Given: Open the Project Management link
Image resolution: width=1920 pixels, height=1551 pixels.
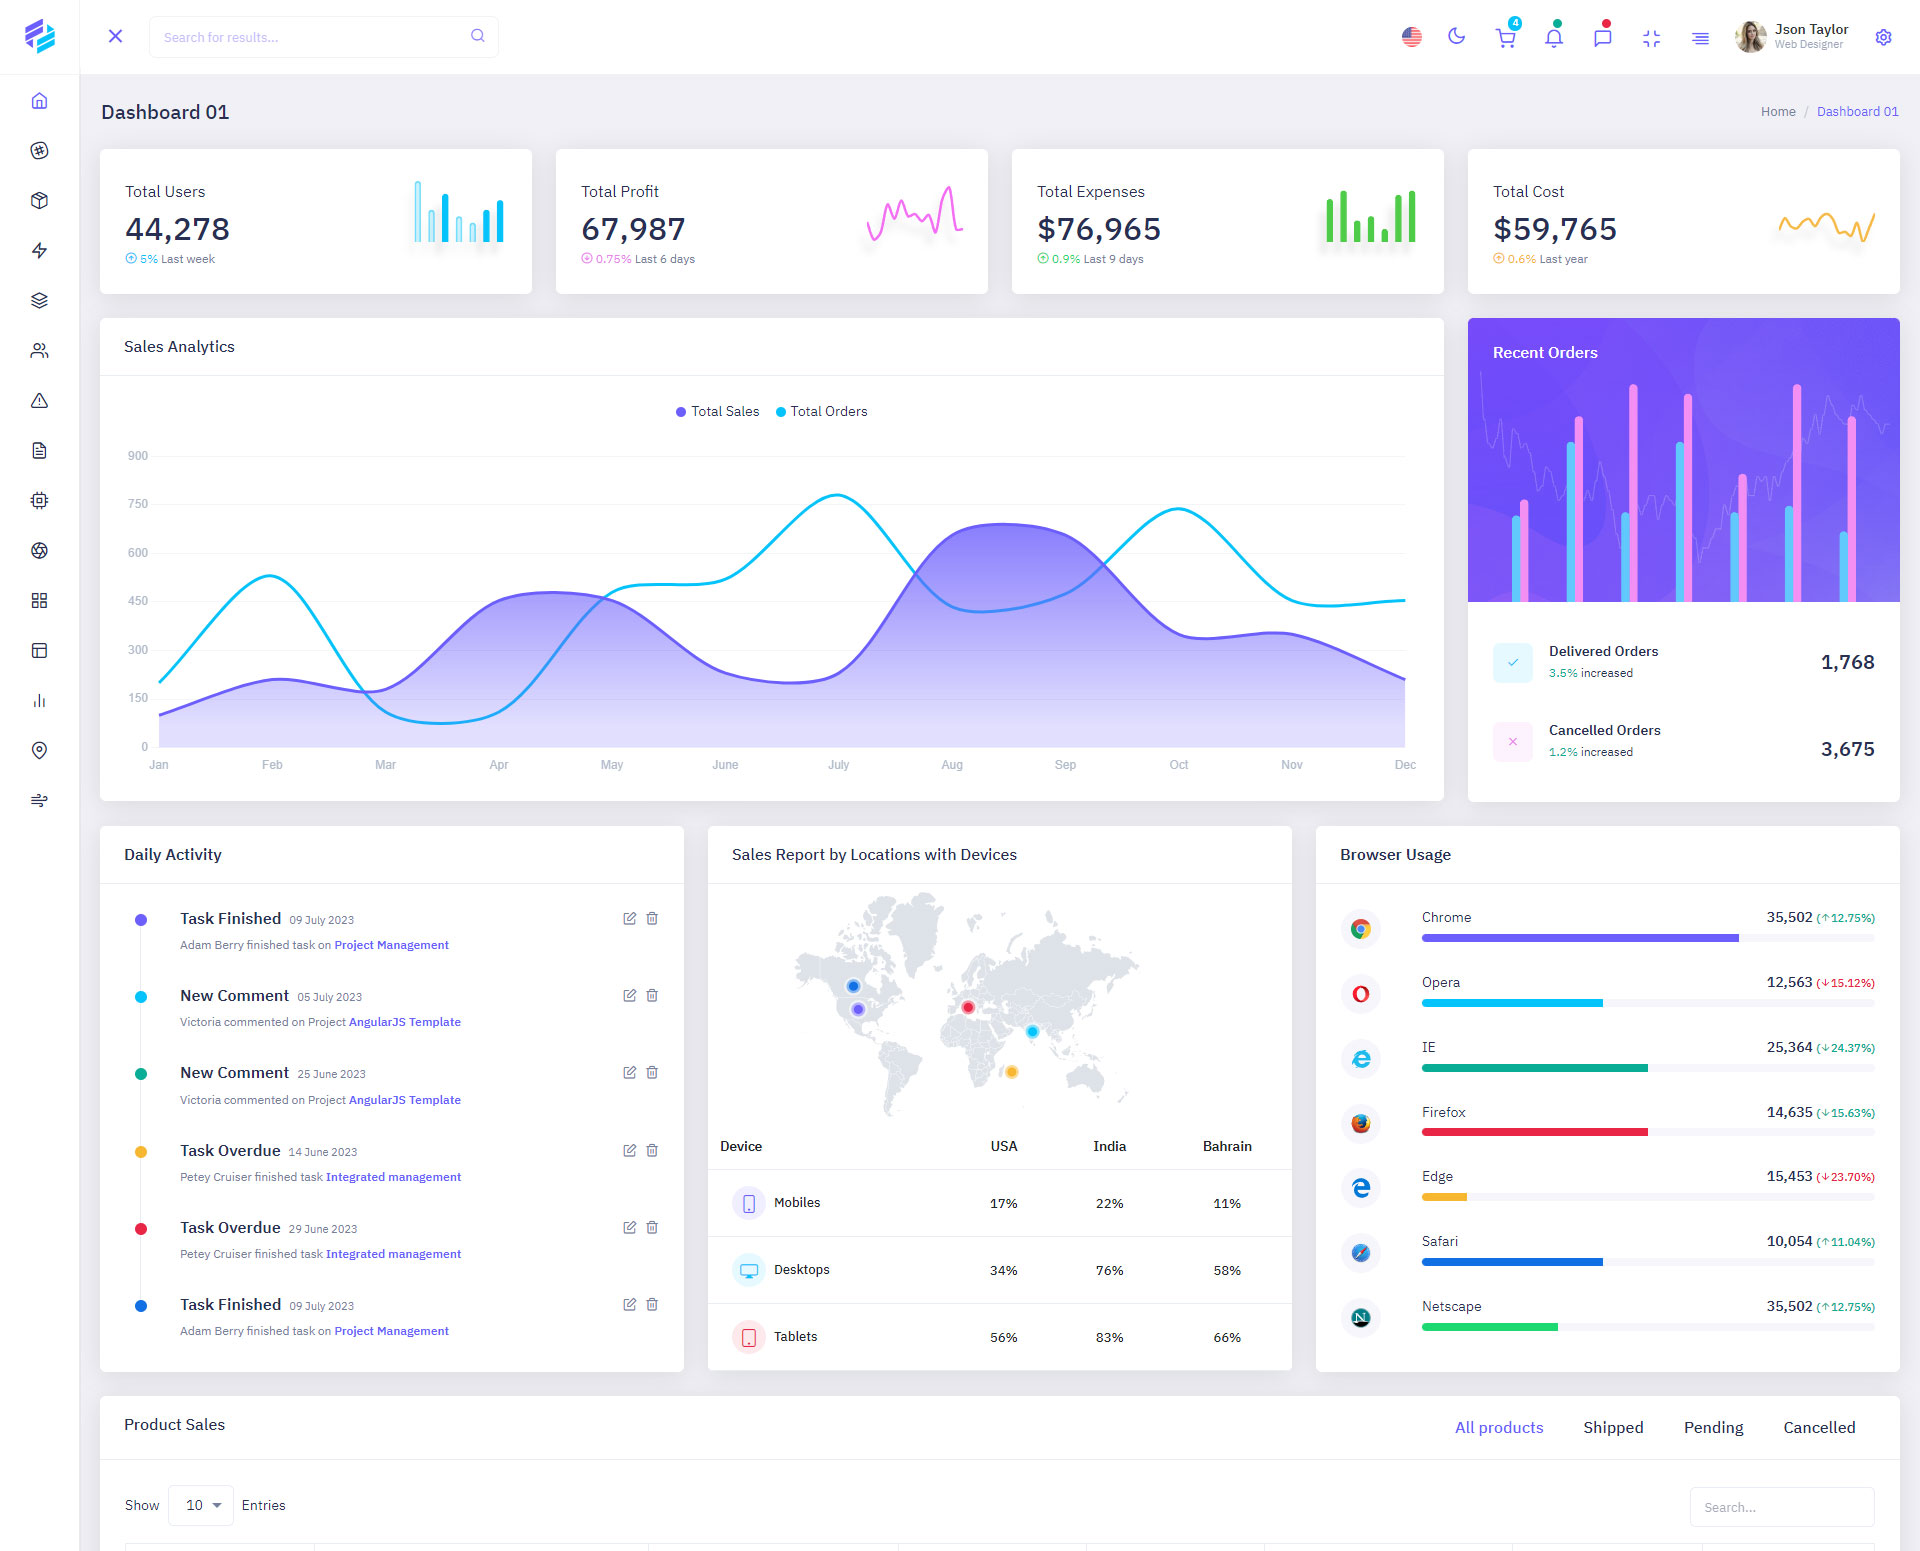Looking at the screenshot, I should pos(391,945).
